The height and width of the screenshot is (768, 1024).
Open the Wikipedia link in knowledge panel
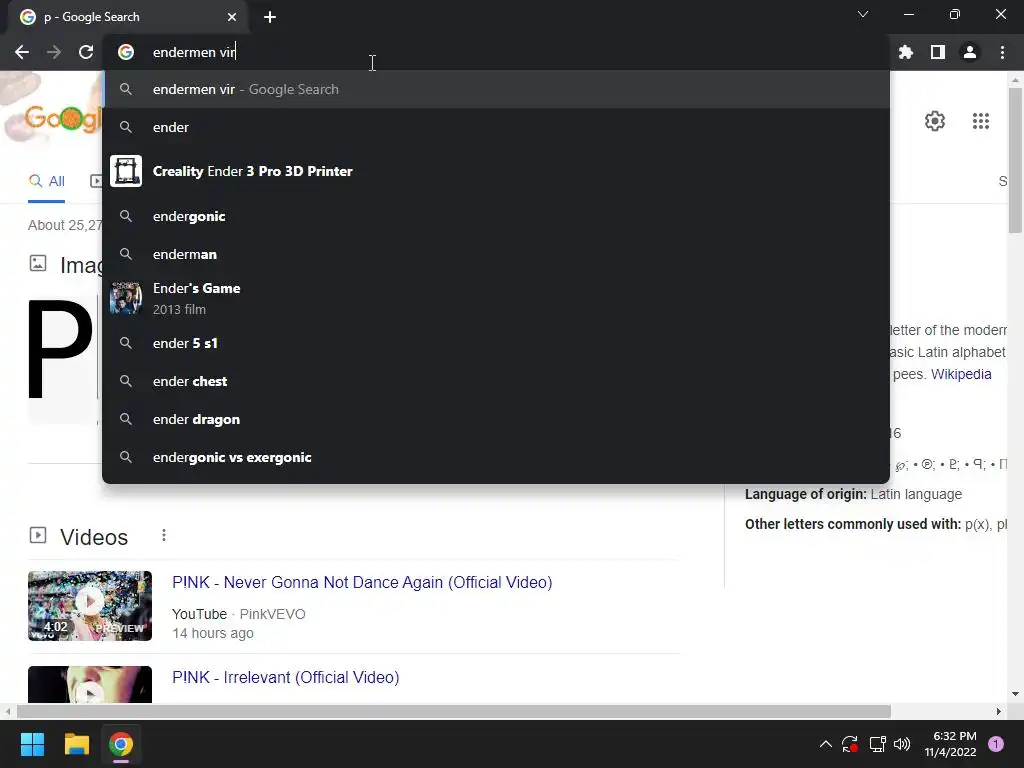961,374
